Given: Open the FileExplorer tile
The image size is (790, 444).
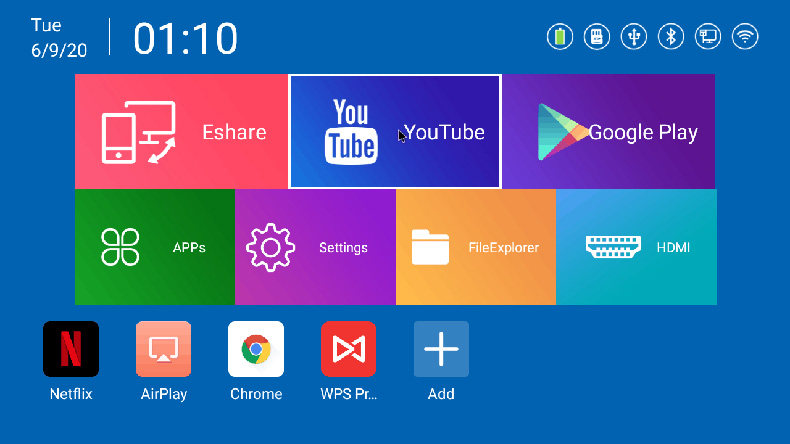Looking at the screenshot, I should click(476, 247).
